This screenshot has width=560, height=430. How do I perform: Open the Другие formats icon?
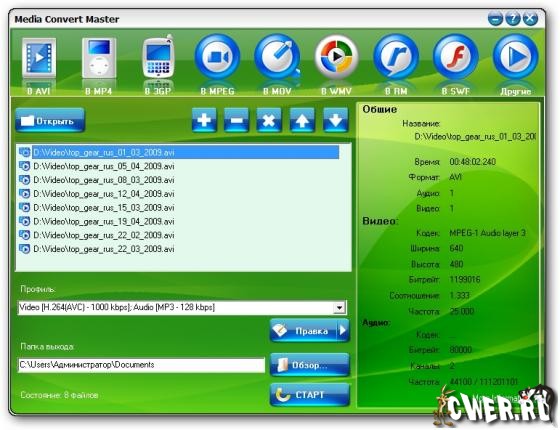[515, 57]
